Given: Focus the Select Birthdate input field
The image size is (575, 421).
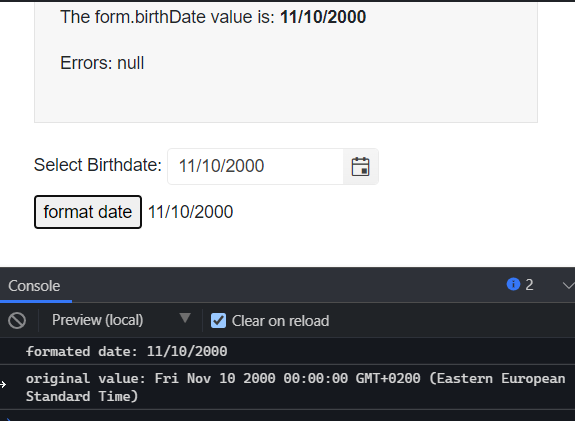Looking at the screenshot, I should coord(255,166).
